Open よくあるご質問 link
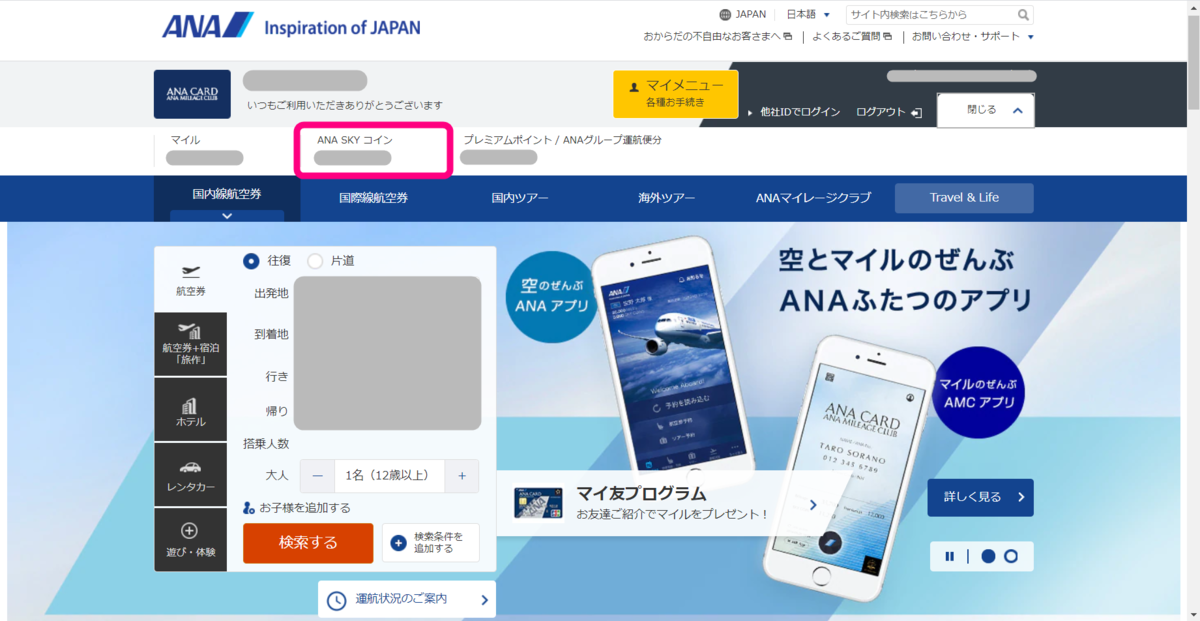 (852, 37)
